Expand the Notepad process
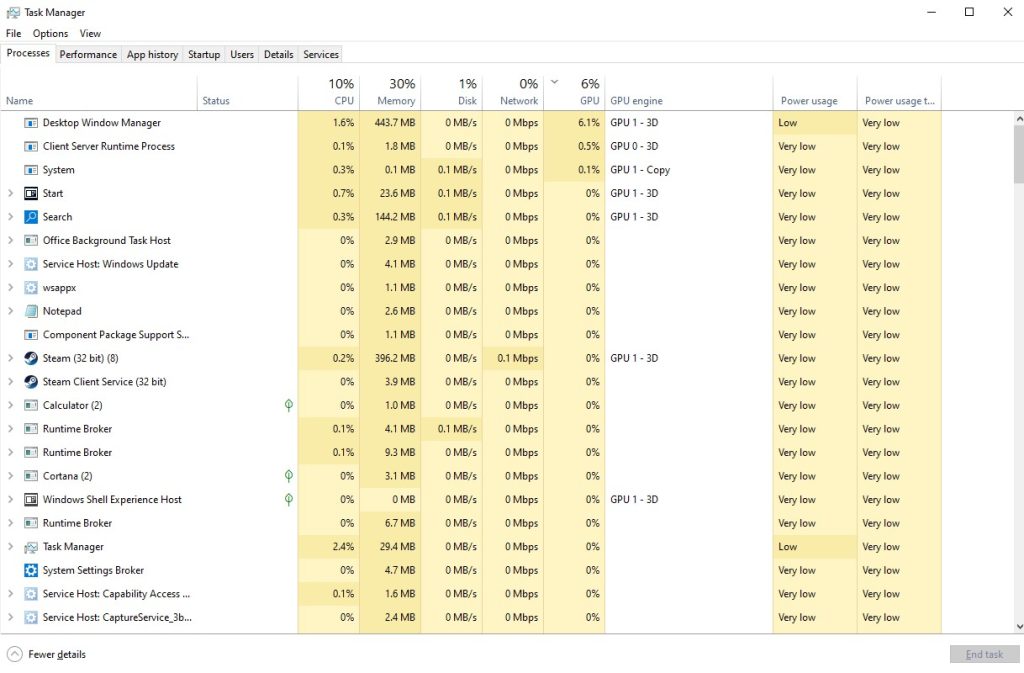This screenshot has width=1024, height=673. (x=10, y=311)
